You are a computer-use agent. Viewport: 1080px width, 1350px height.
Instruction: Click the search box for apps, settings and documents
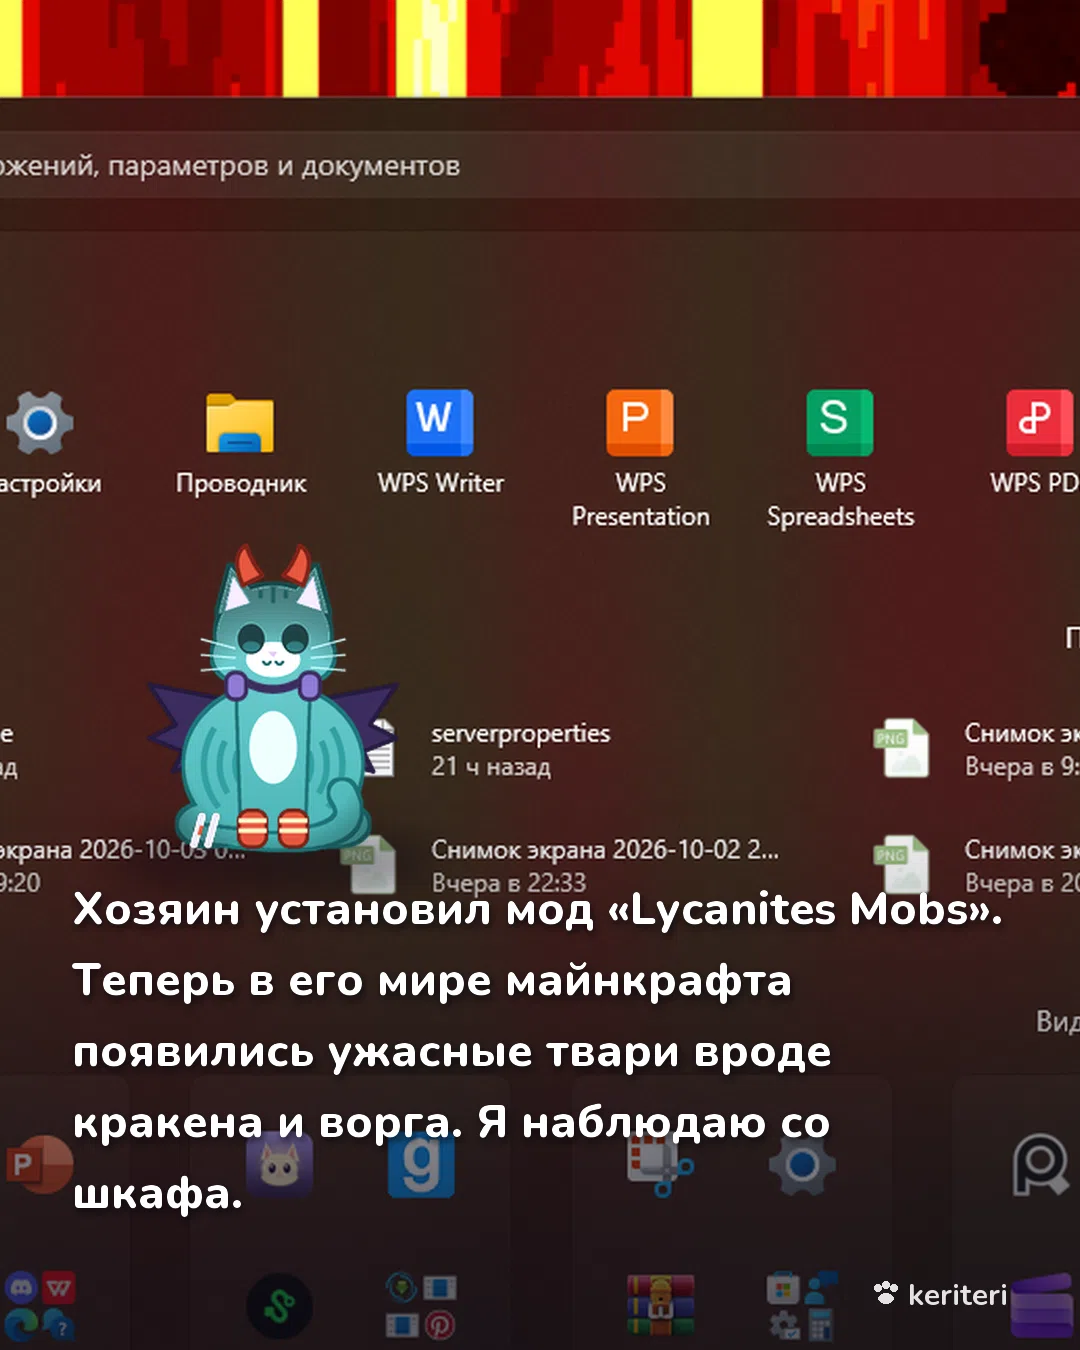coord(540,166)
